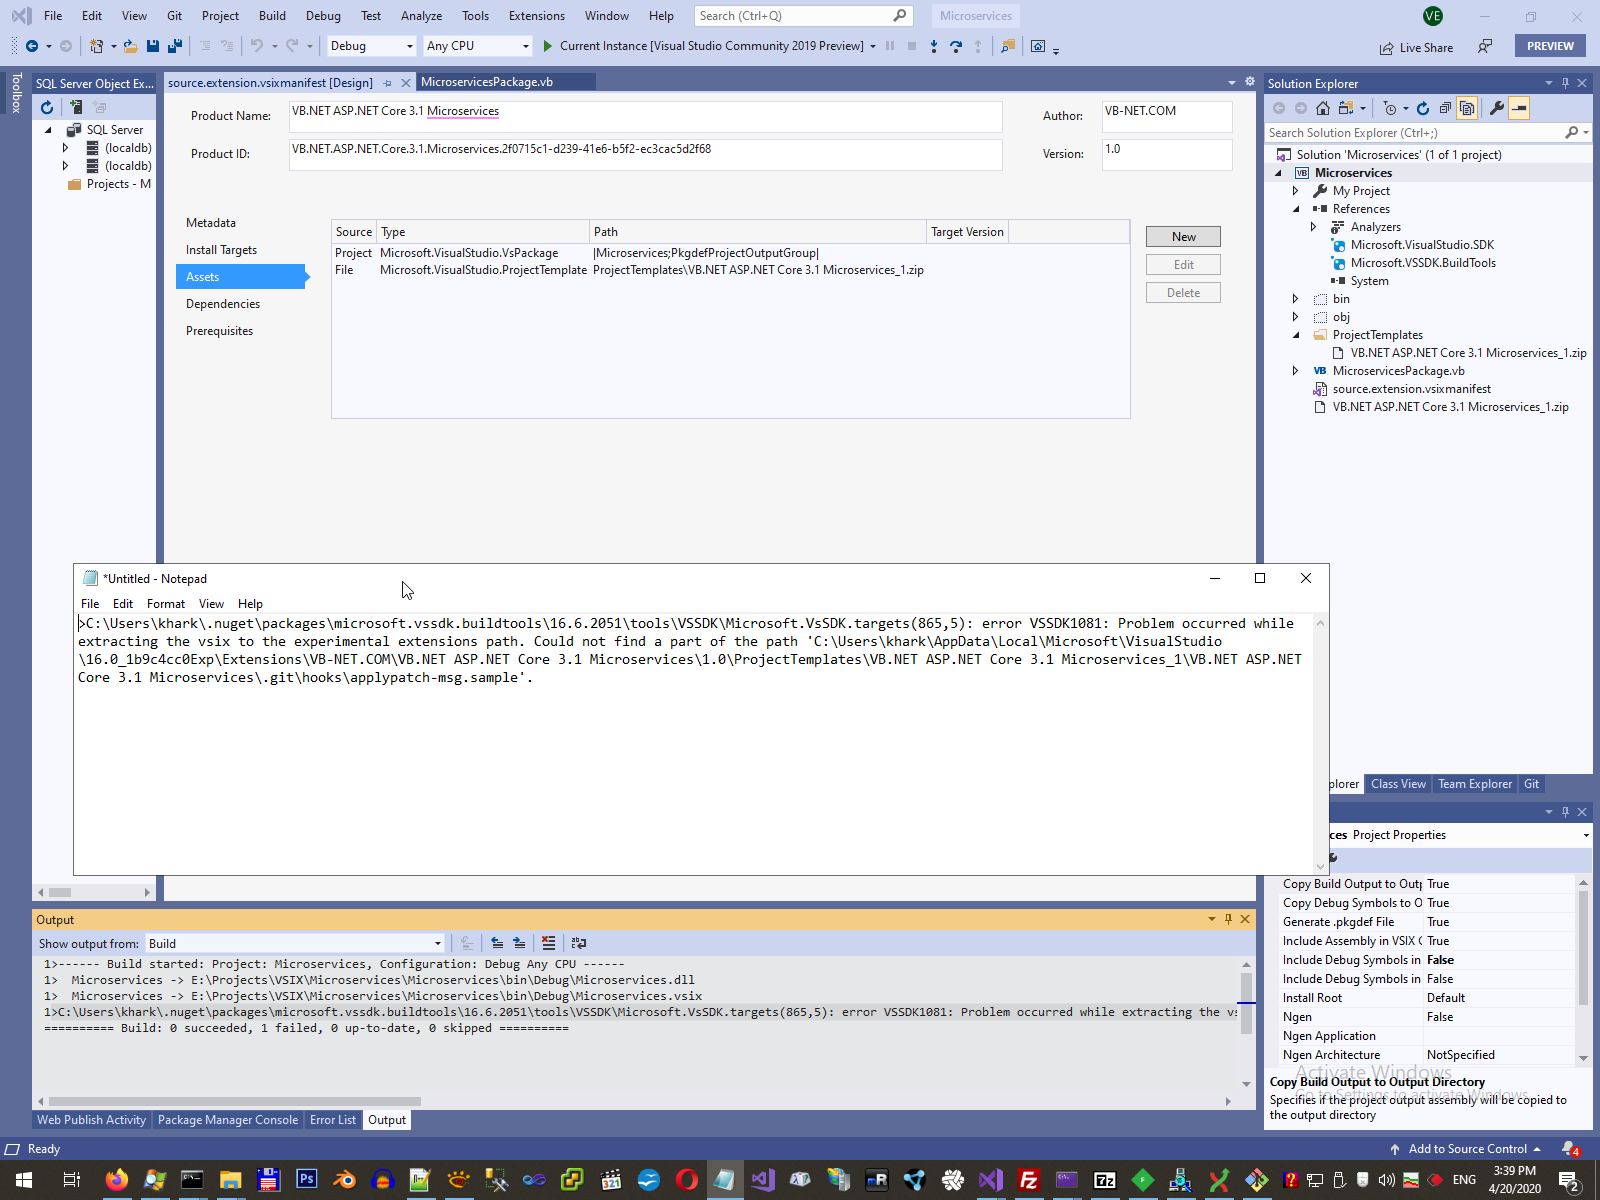
Task: Toggle the pin on source.extension.vsixmanifest tab
Action: (x=388, y=83)
